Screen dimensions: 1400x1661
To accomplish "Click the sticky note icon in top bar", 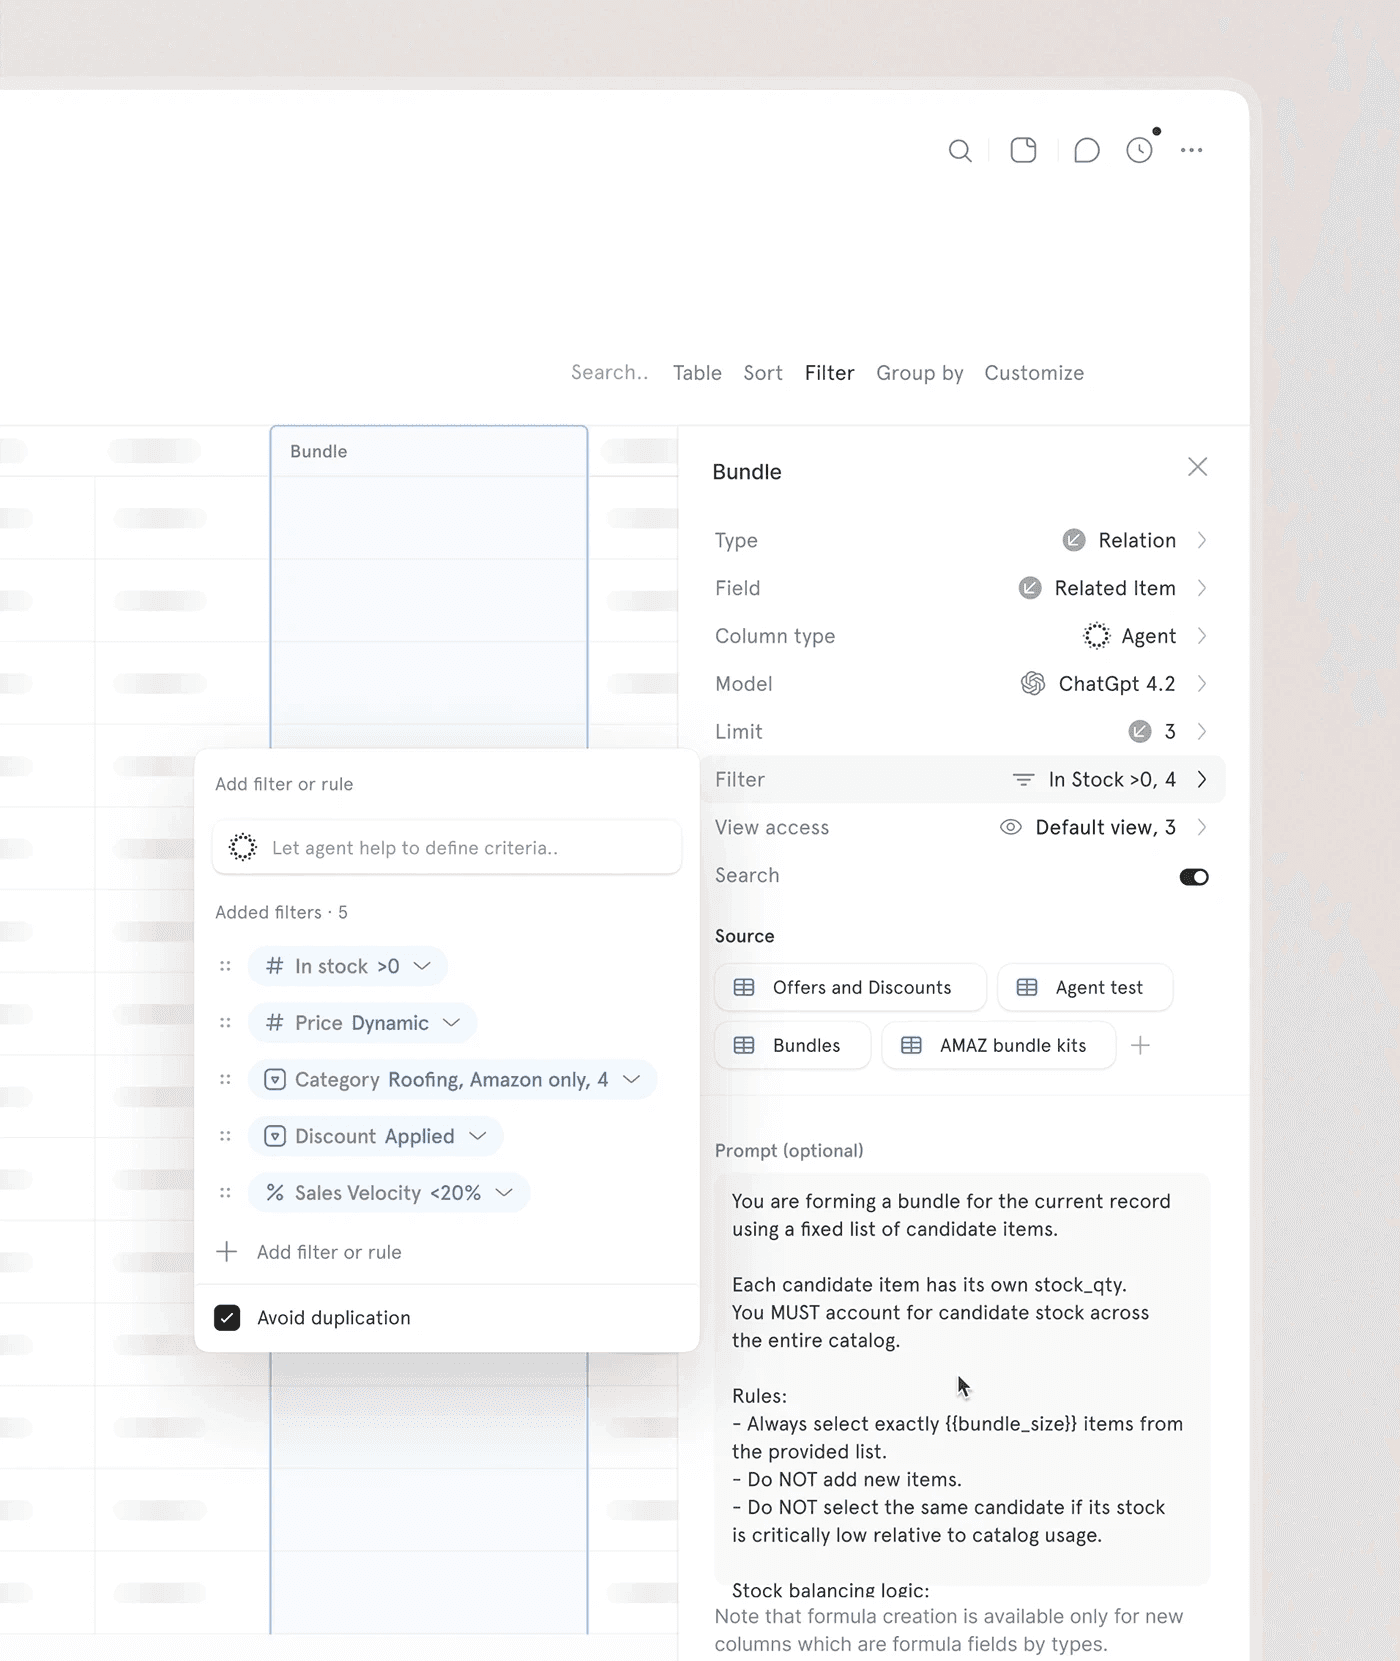I will (x=1023, y=150).
